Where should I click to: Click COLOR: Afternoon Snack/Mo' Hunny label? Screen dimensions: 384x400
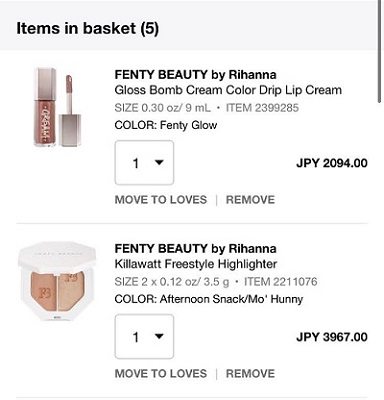tap(209, 299)
